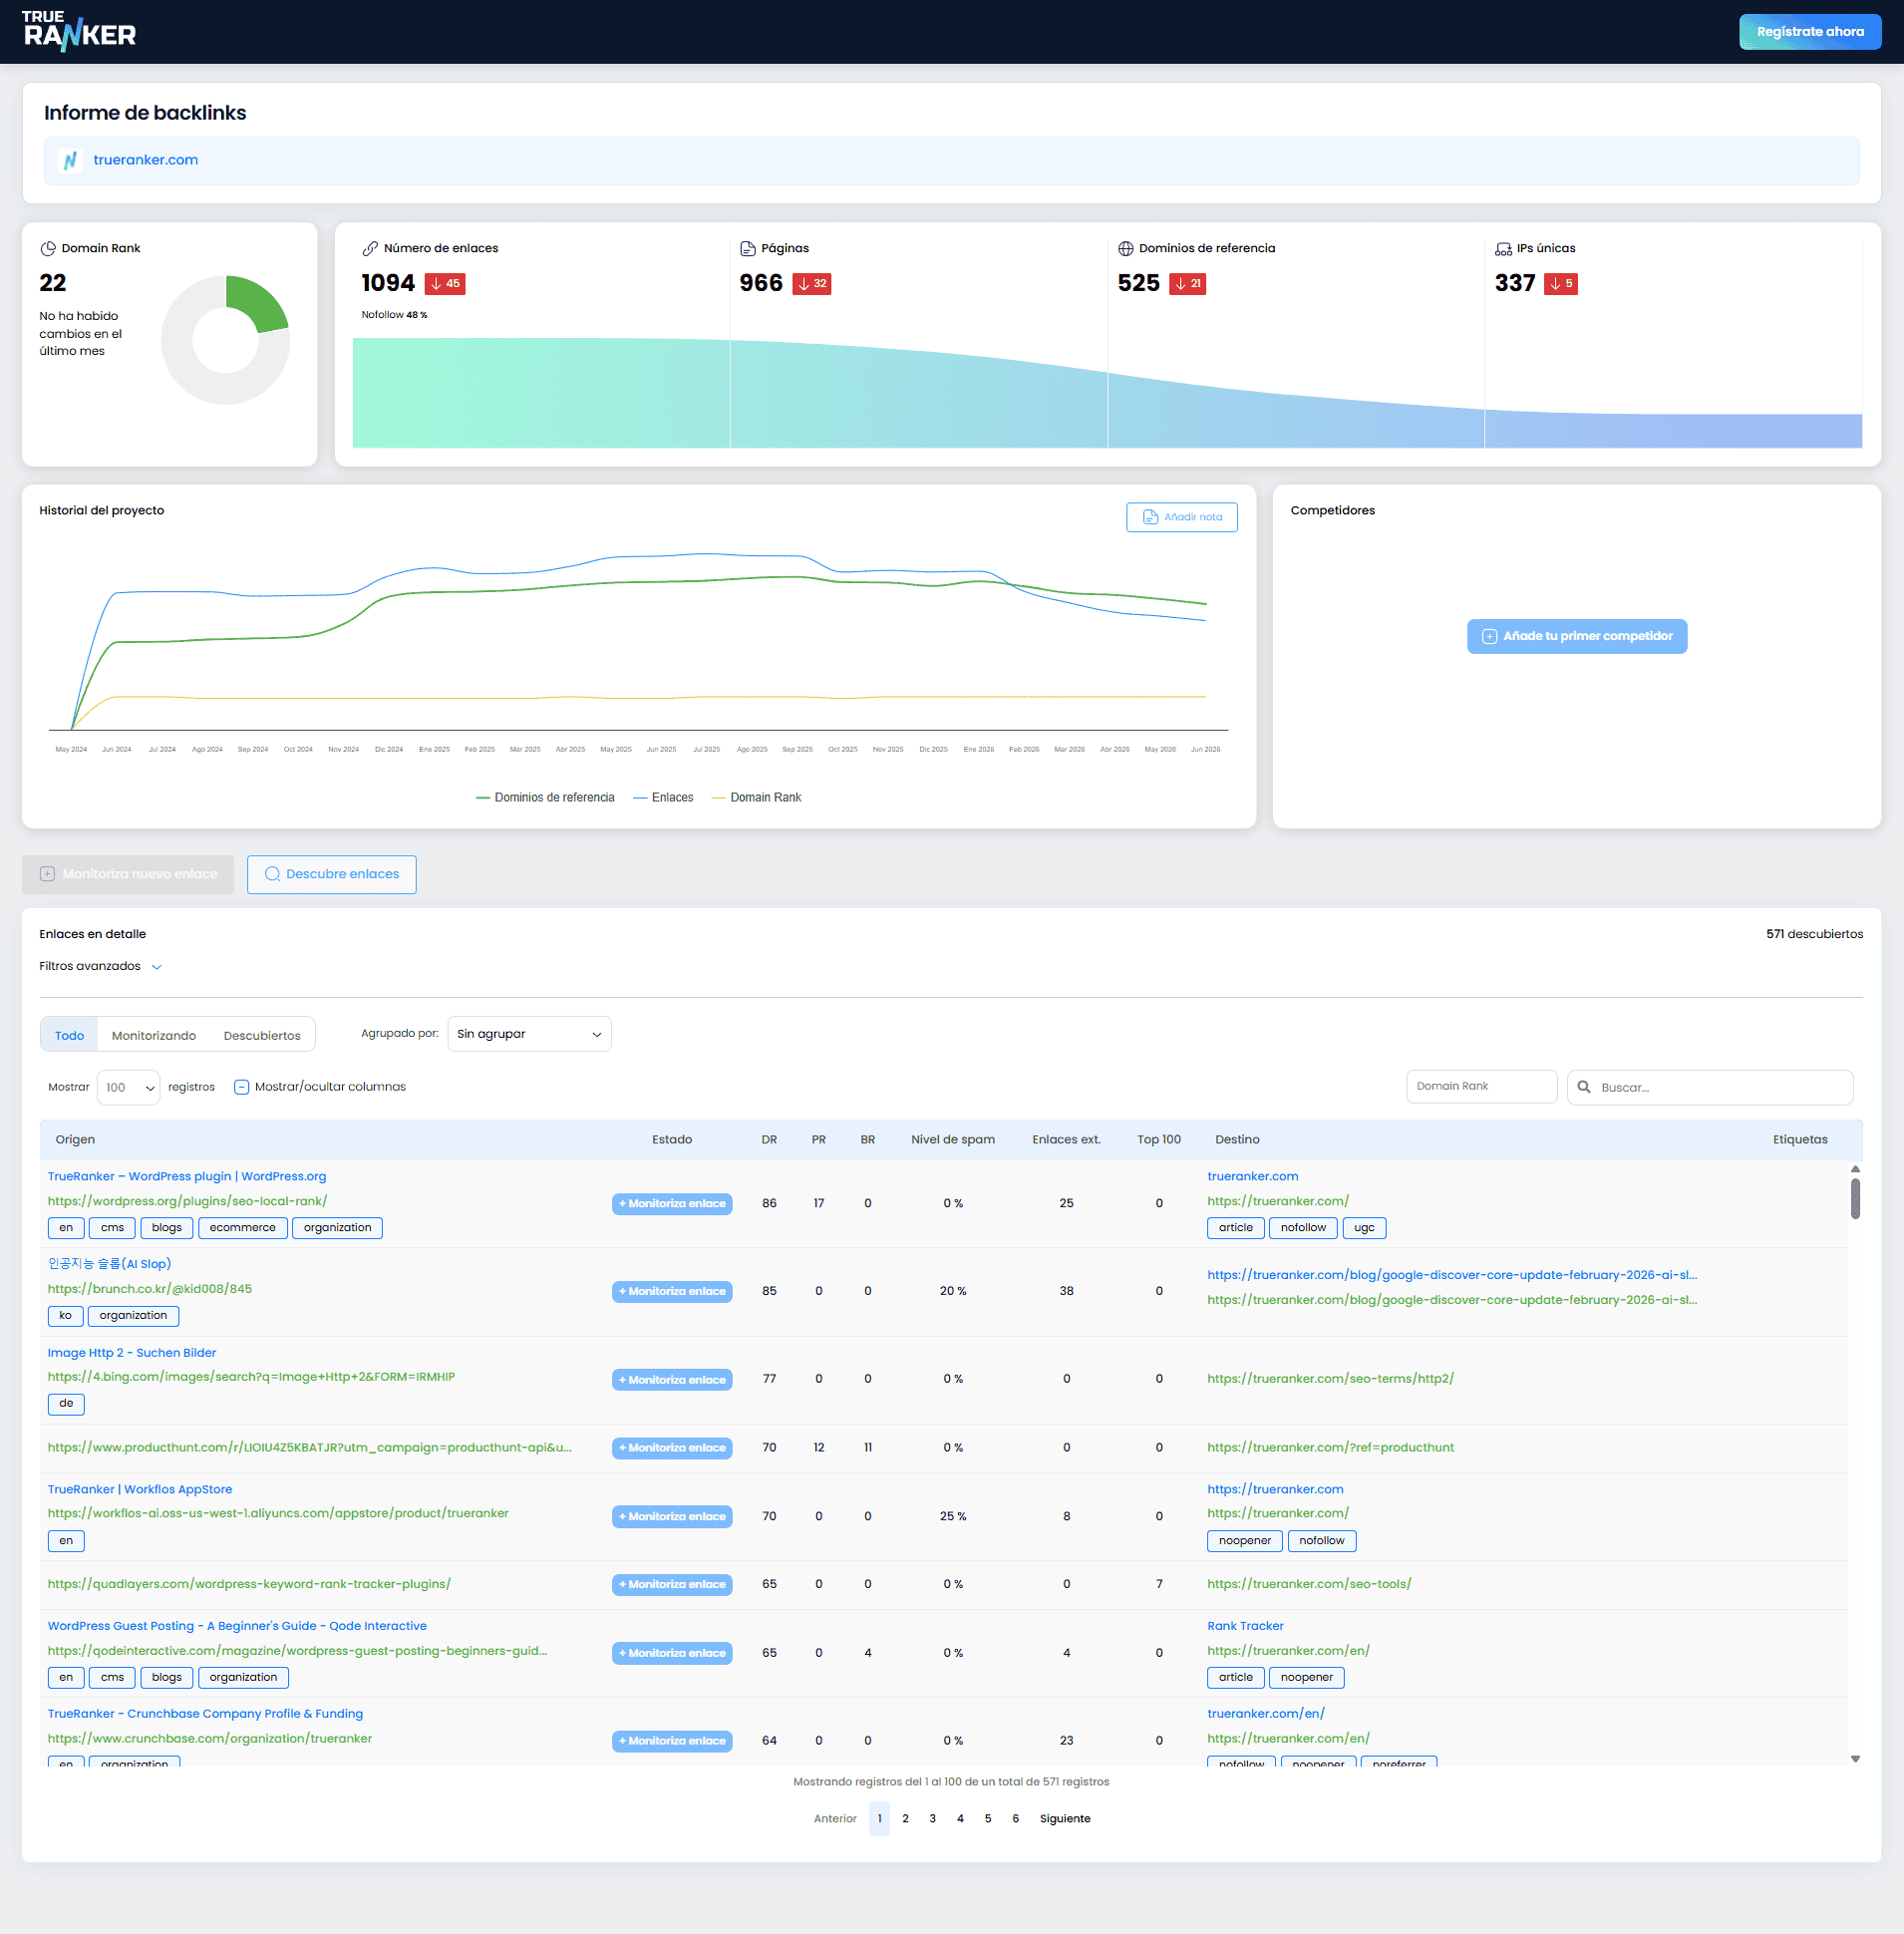Image resolution: width=1904 pixels, height=1934 pixels.
Task: Click the TrueRanker logo
Action: 79,31
